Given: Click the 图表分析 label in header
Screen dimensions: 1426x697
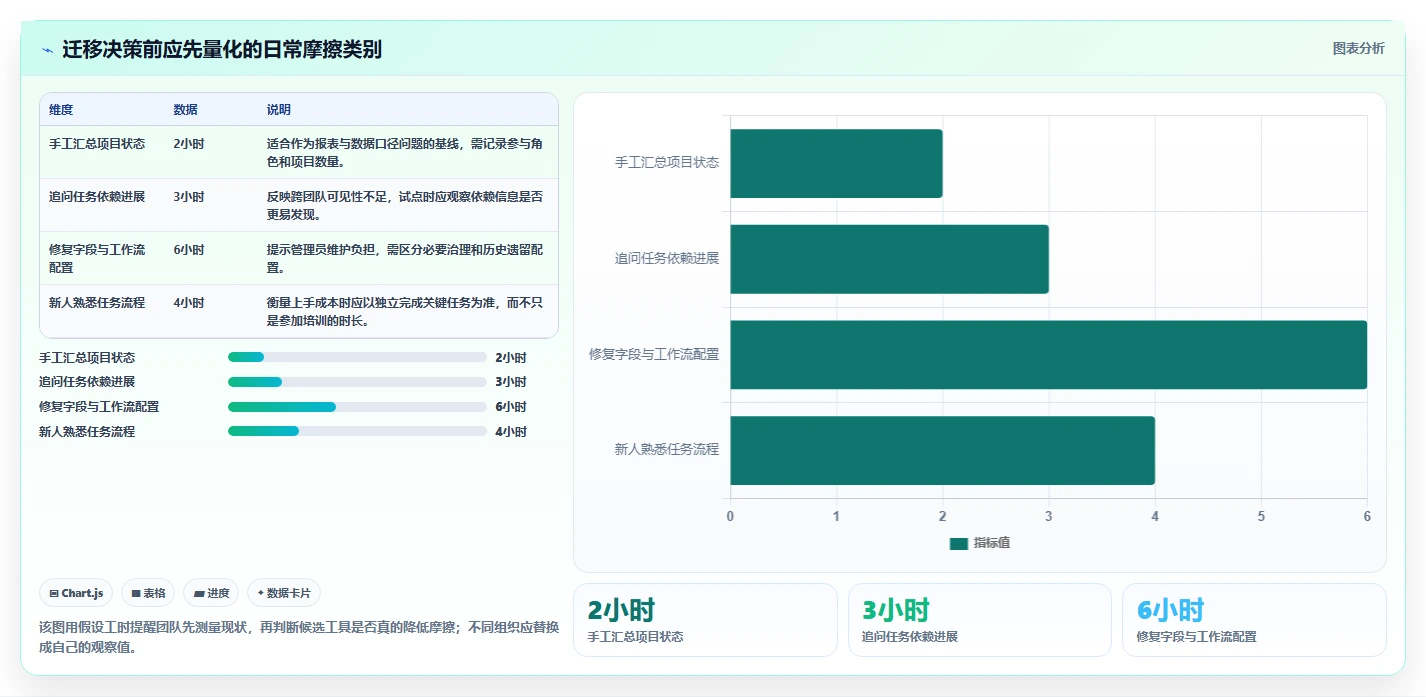Looking at the screenshot, I should (1358, 48).
